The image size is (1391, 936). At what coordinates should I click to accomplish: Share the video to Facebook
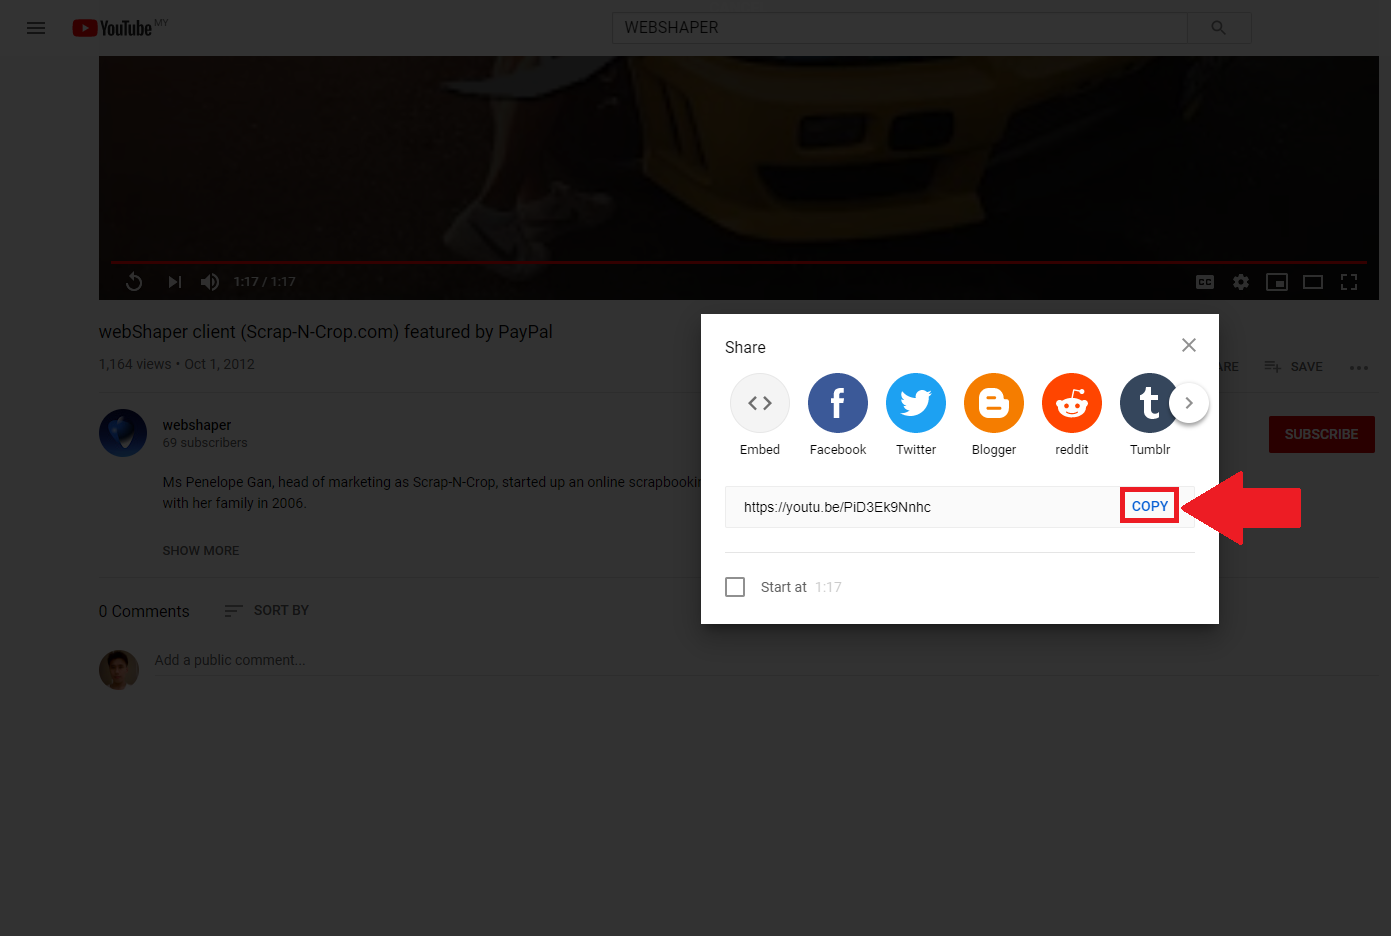point(838,415)
